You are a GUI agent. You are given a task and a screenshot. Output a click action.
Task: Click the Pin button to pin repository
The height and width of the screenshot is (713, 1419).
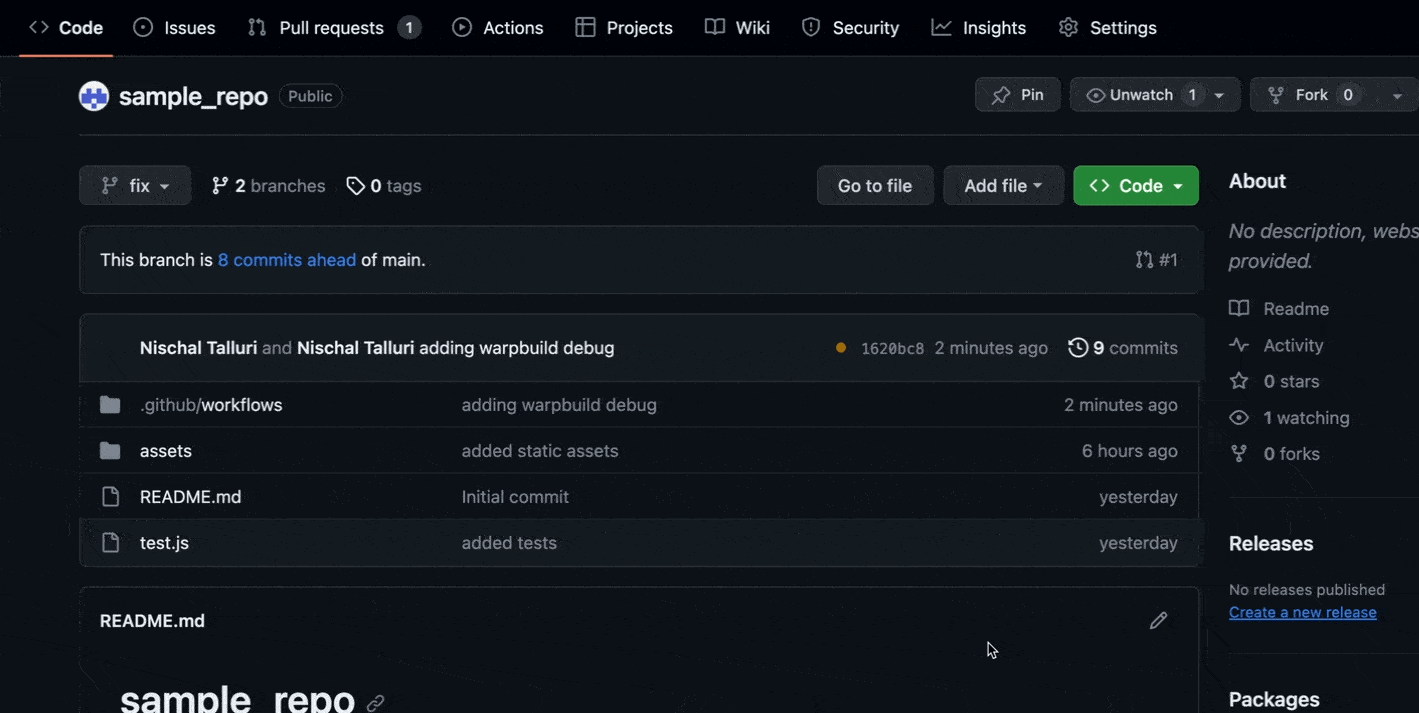tap(1016, 94)
